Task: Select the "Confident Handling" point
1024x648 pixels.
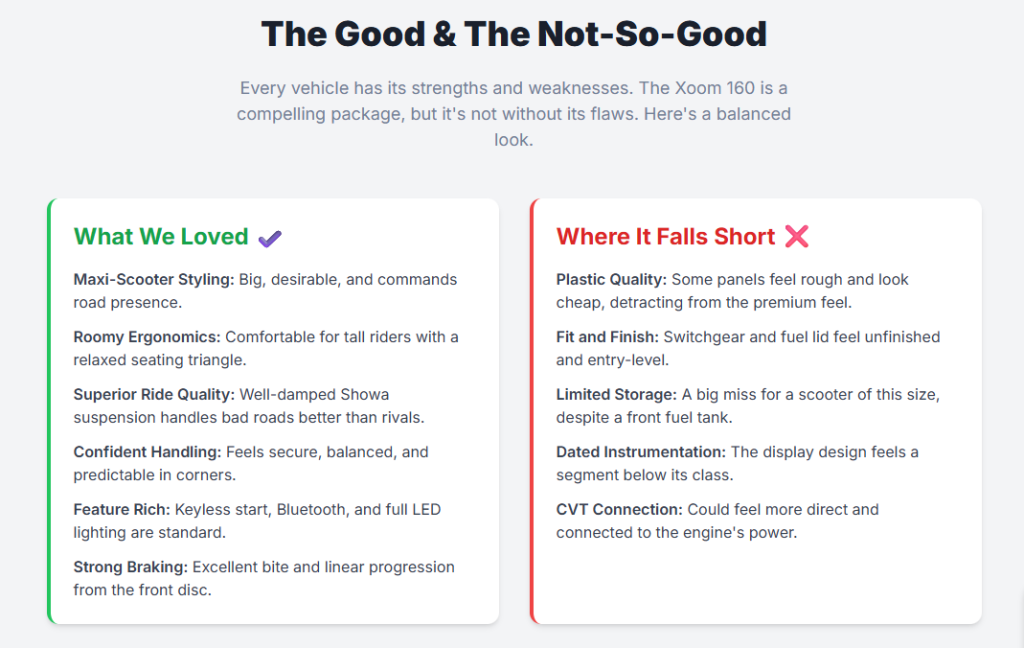Action: [x=147, y=452]
